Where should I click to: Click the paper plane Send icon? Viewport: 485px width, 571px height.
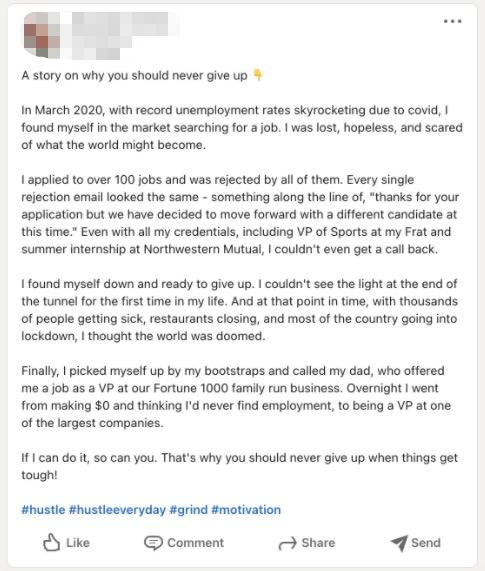399,543
